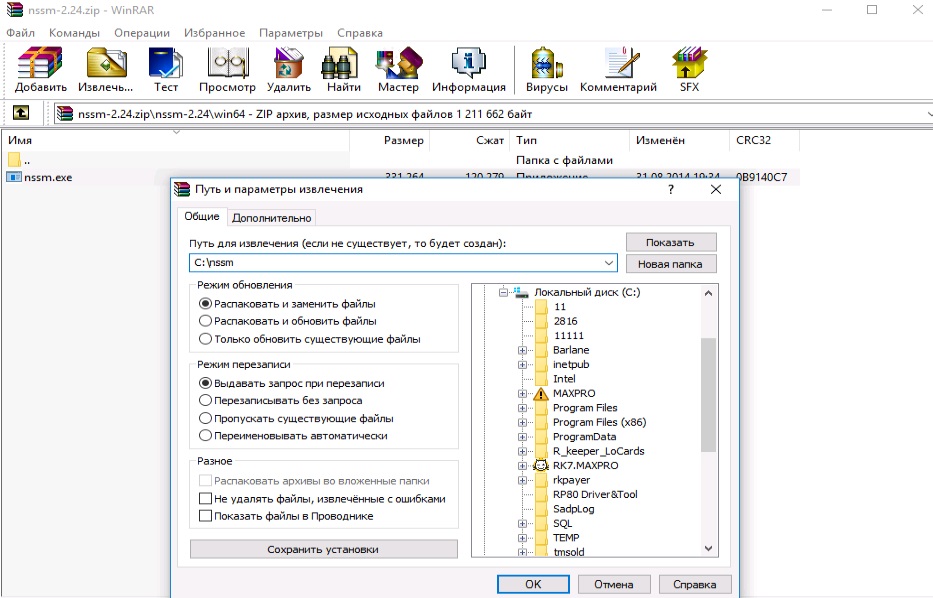Viewport: 933px width, 598px height.
Task: Click the question mark help icon in dialog title
Action: tap(671, 189)
